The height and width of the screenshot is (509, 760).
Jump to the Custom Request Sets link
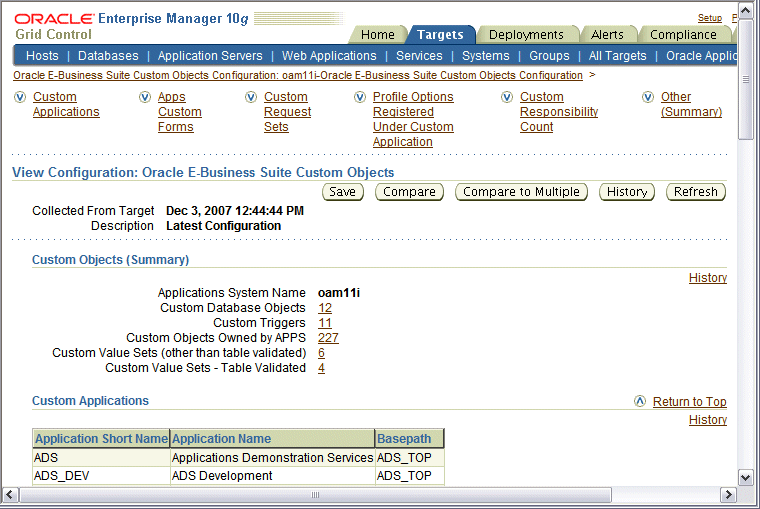pyautogui.click(x=287, y=112)
